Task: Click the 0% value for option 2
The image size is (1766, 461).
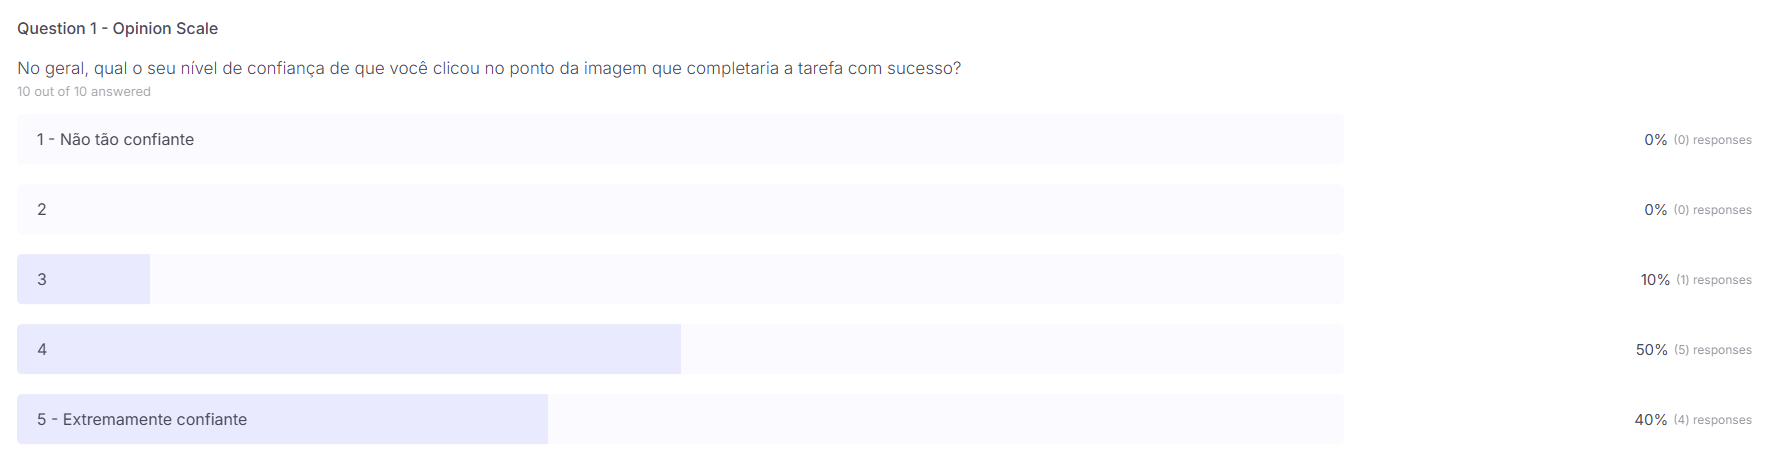Action: click(1655, 210)
